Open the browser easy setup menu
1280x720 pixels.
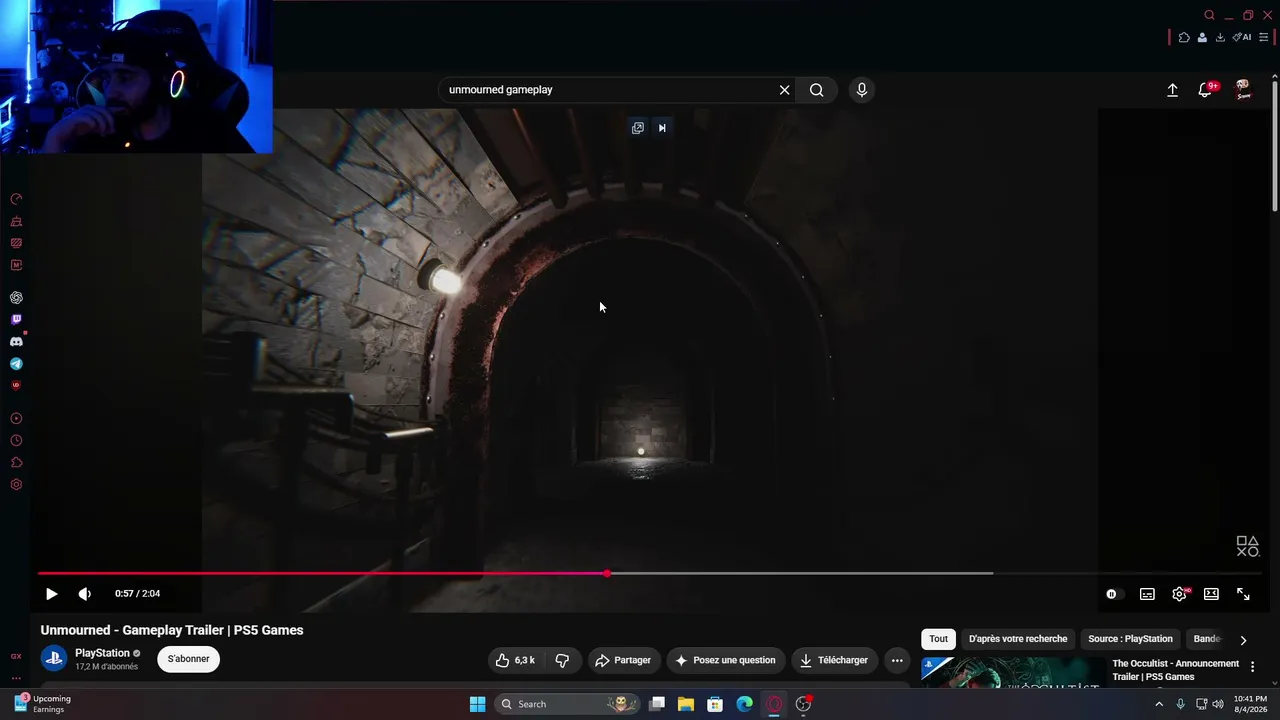[x=1264, y=37]
